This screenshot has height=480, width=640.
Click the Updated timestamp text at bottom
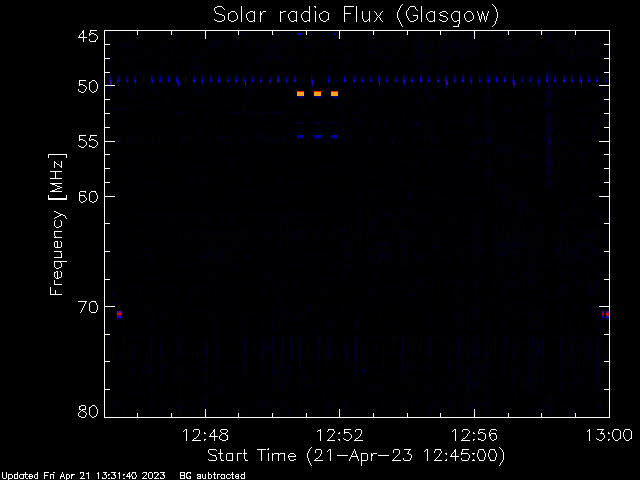click(x=83, y=476)
